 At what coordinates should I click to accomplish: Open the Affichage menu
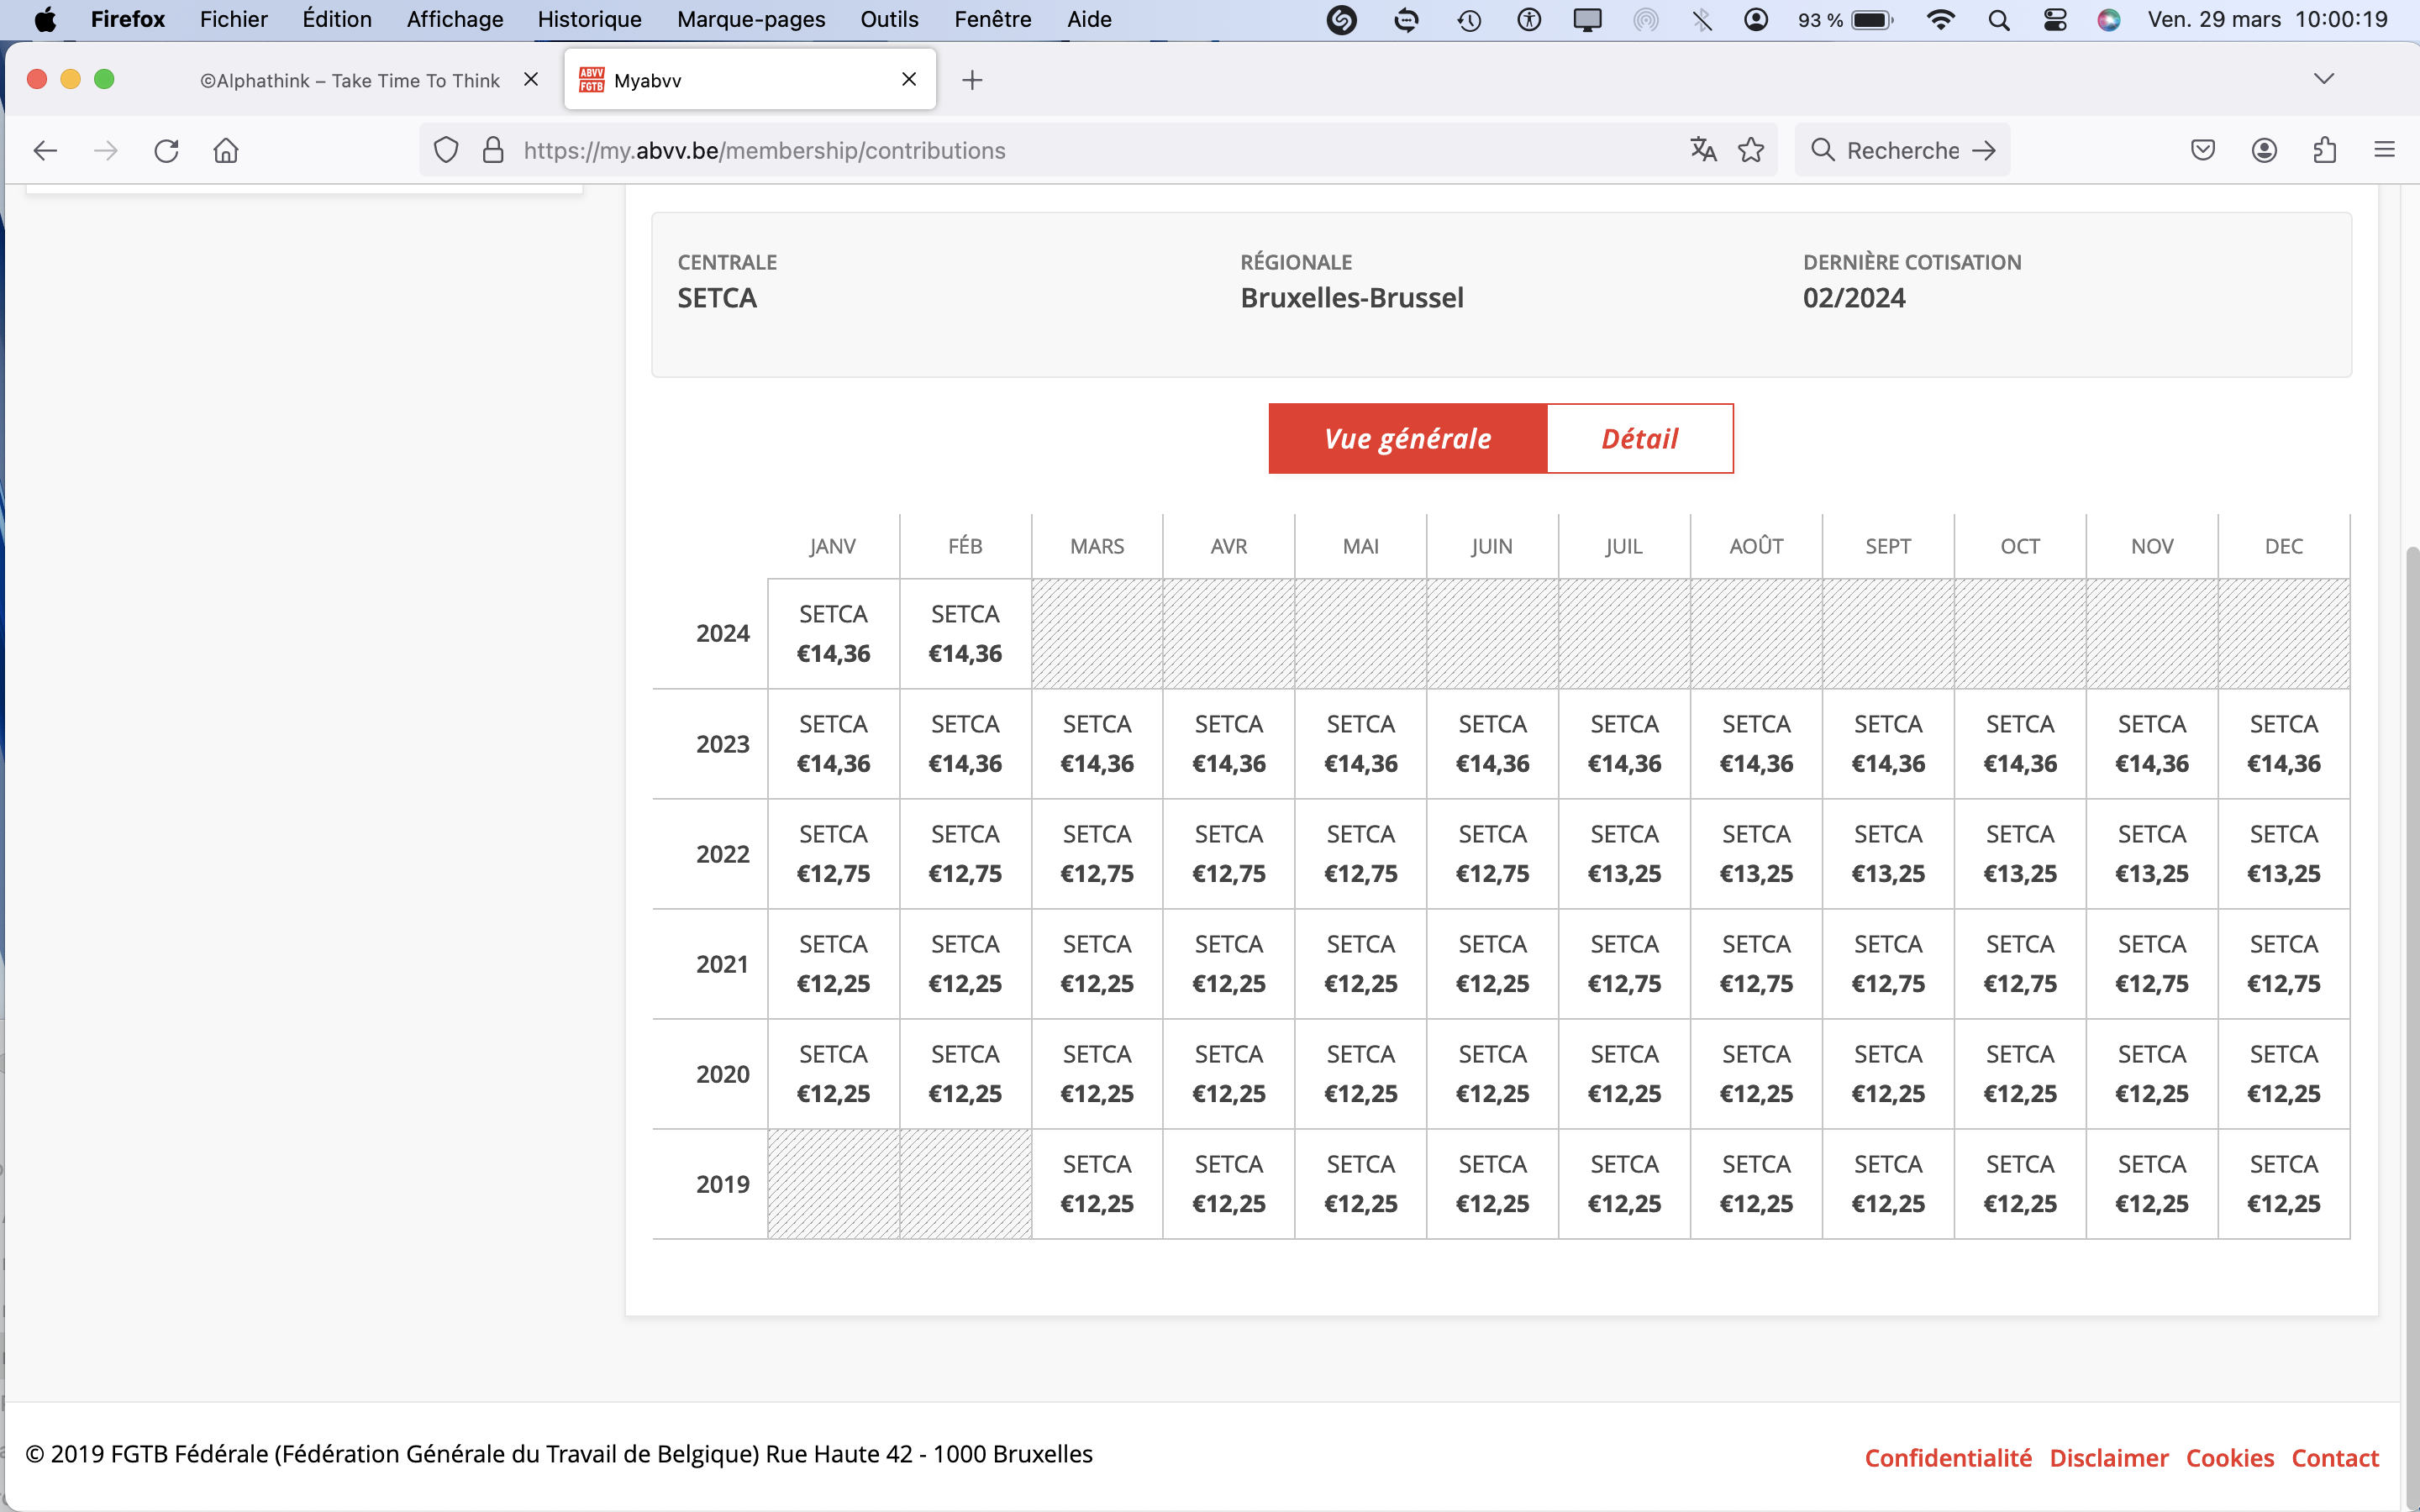click(455, 19)
